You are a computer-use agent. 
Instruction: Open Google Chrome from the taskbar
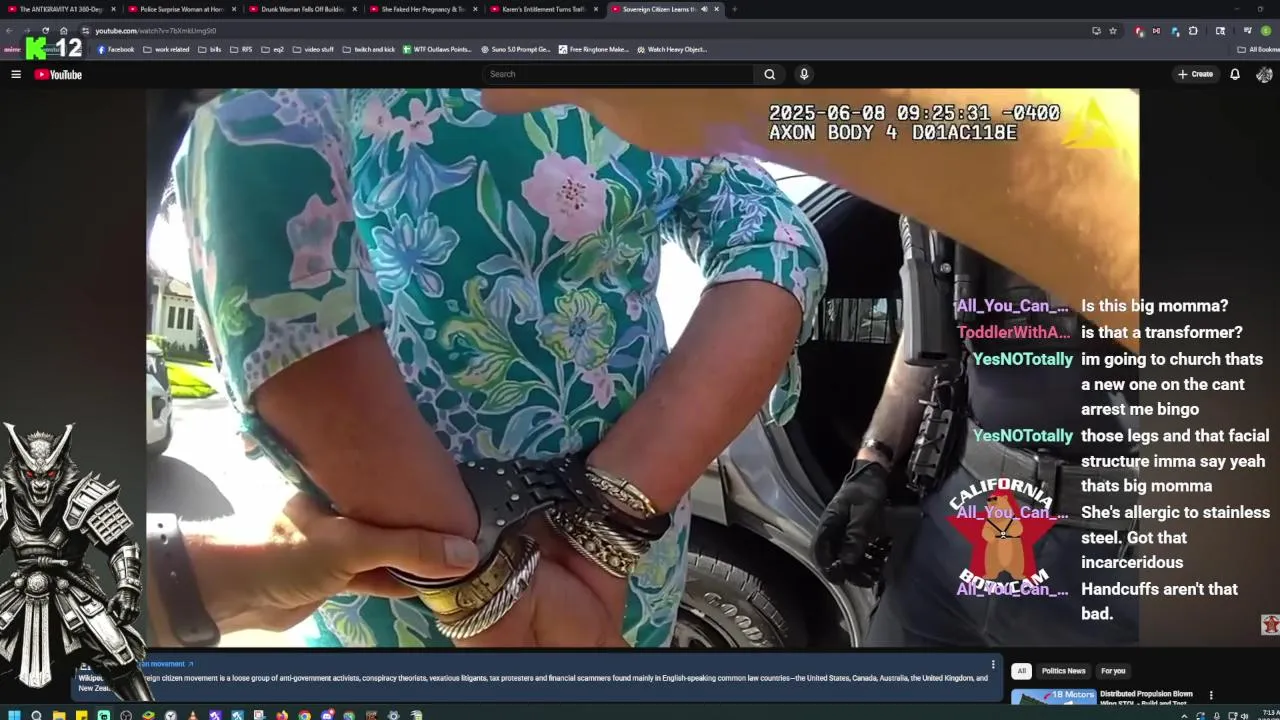pyautogui.click(x=304, y=715)
